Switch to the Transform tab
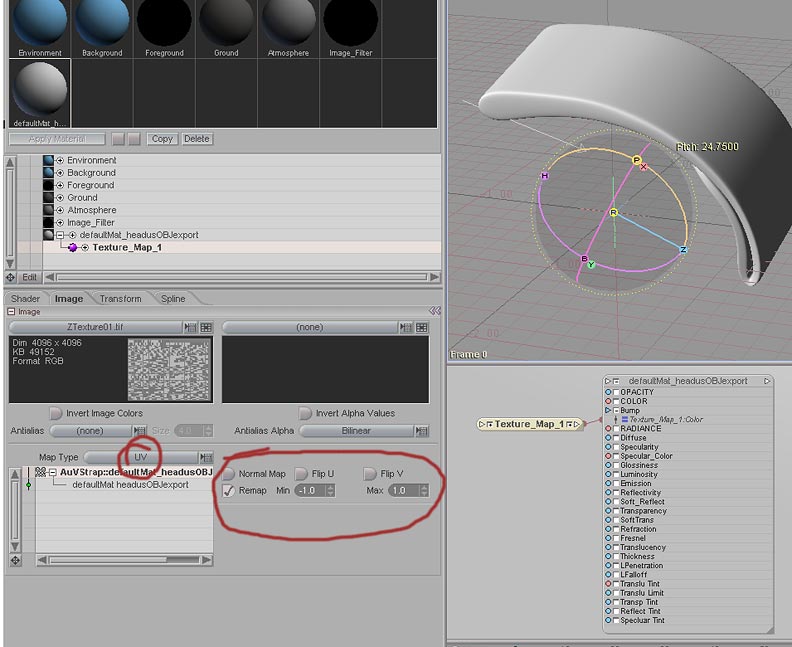 click(120, 298)
